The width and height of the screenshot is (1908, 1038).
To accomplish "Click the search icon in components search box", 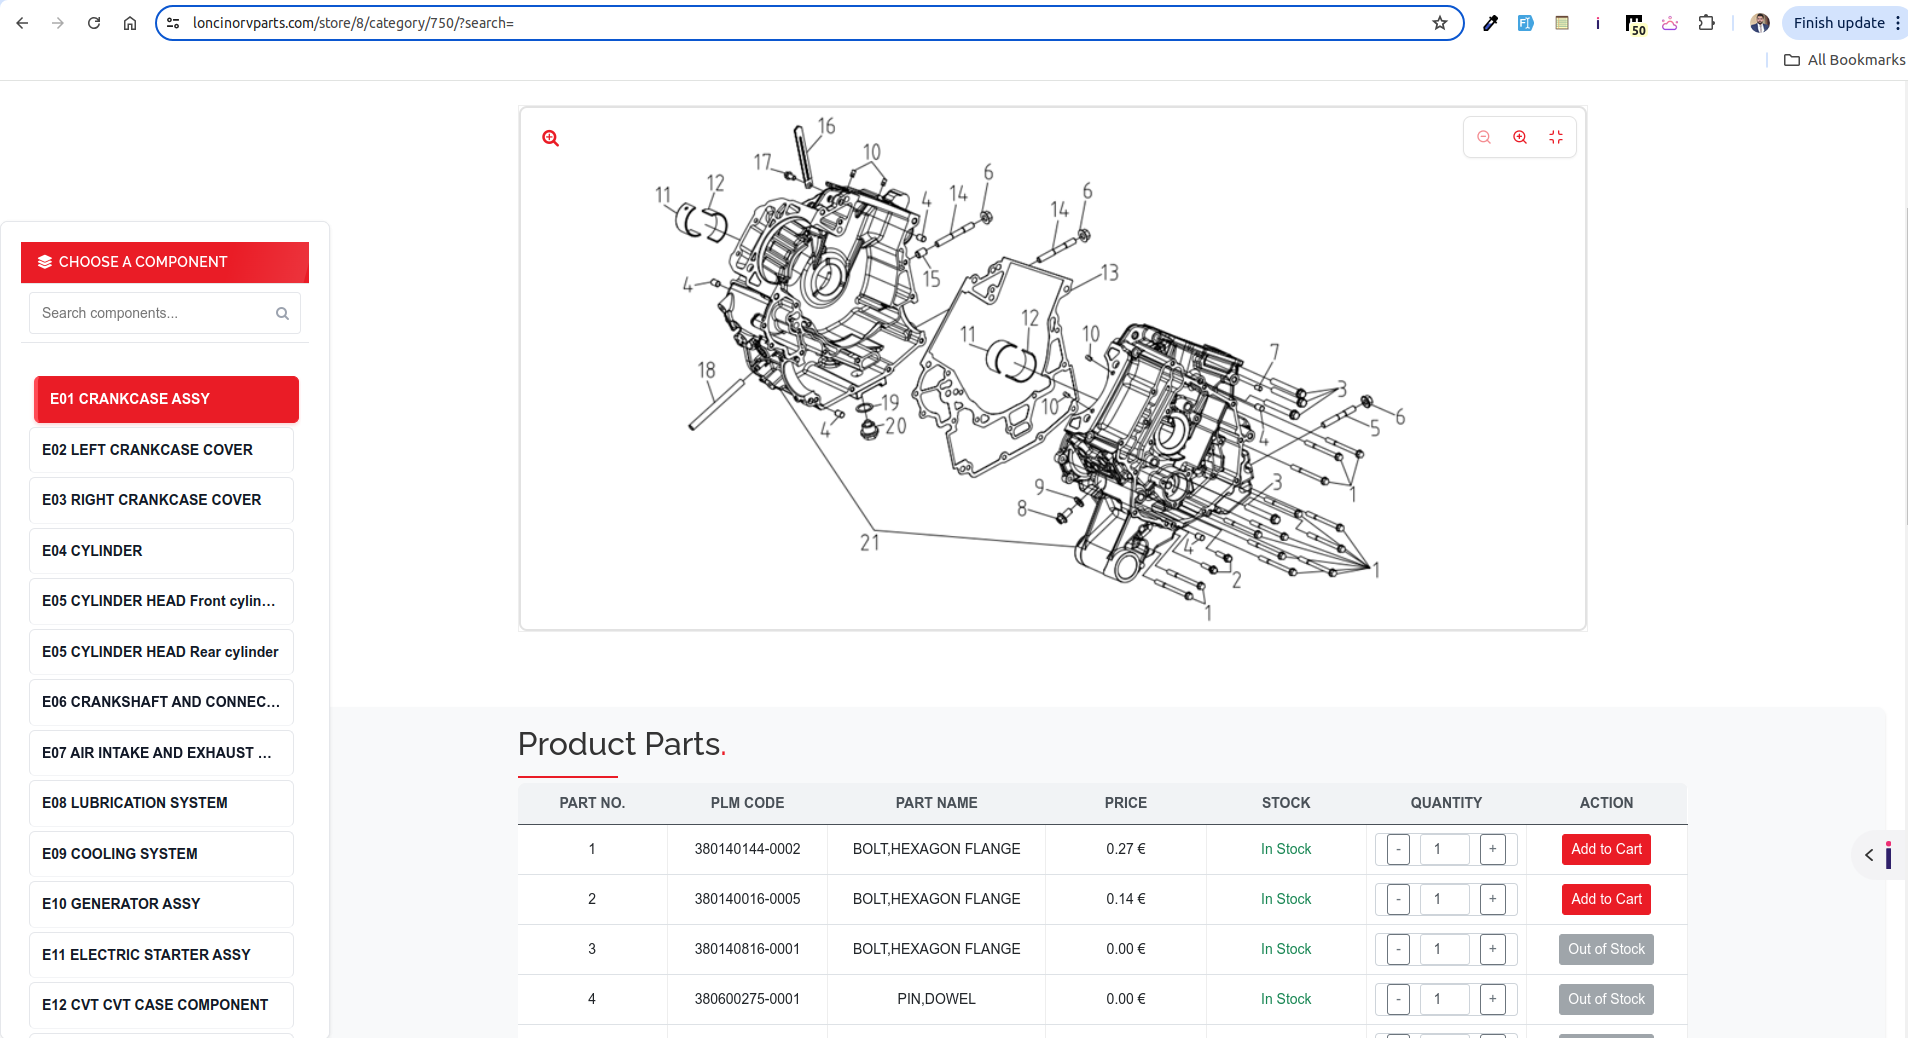I will point(282,314).
